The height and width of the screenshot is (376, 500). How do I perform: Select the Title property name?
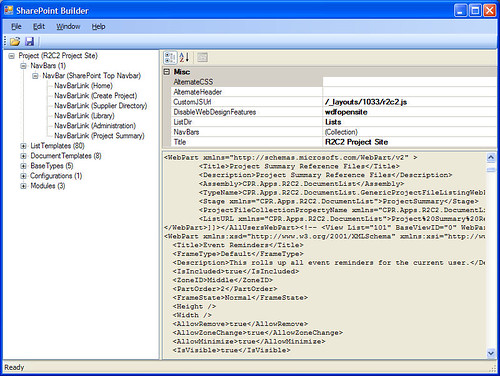[180, 142]
